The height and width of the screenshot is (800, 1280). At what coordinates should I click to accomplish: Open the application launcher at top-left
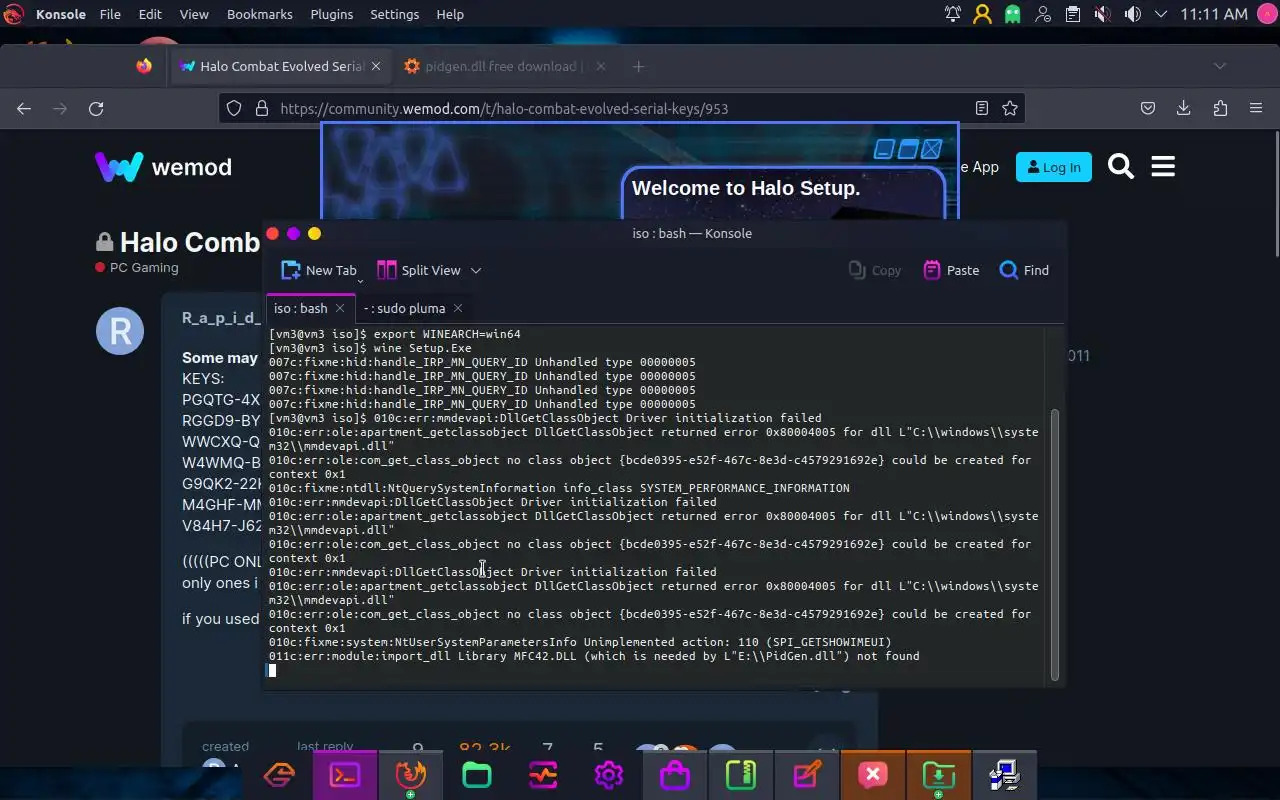(x=14, y=14)
